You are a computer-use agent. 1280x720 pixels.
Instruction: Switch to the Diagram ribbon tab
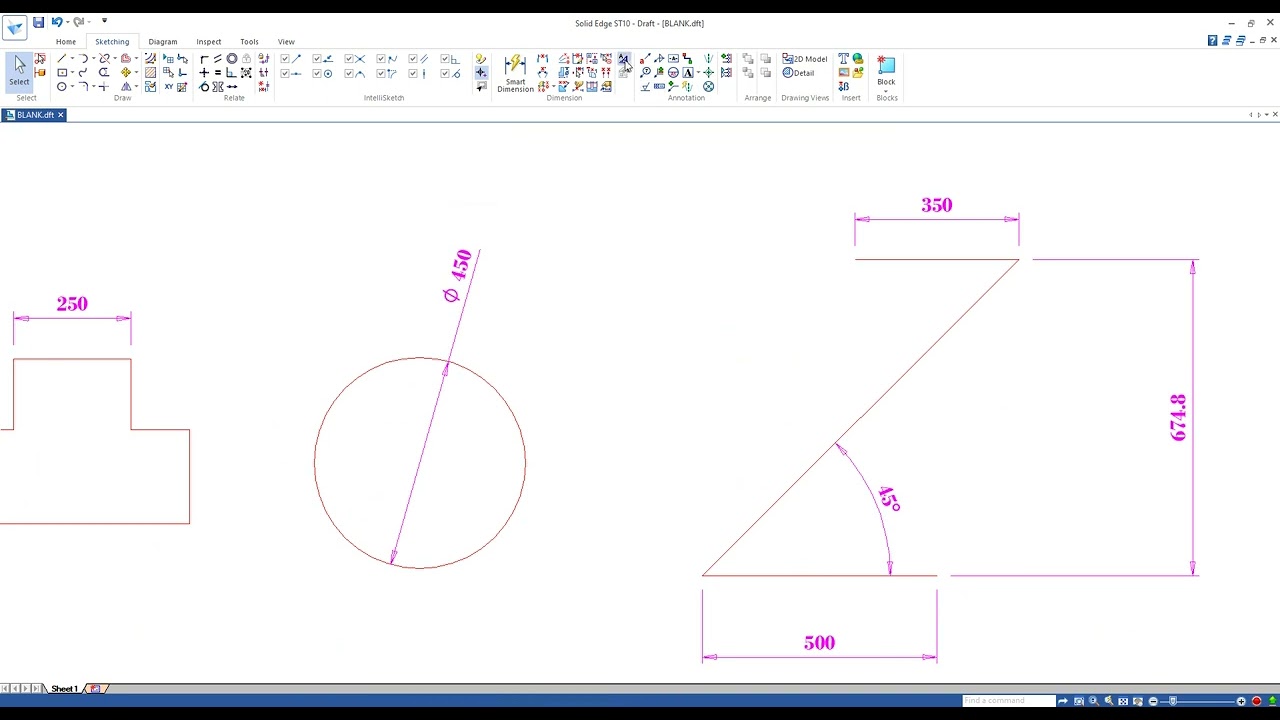pyautogui.click(x=162, y=42)
